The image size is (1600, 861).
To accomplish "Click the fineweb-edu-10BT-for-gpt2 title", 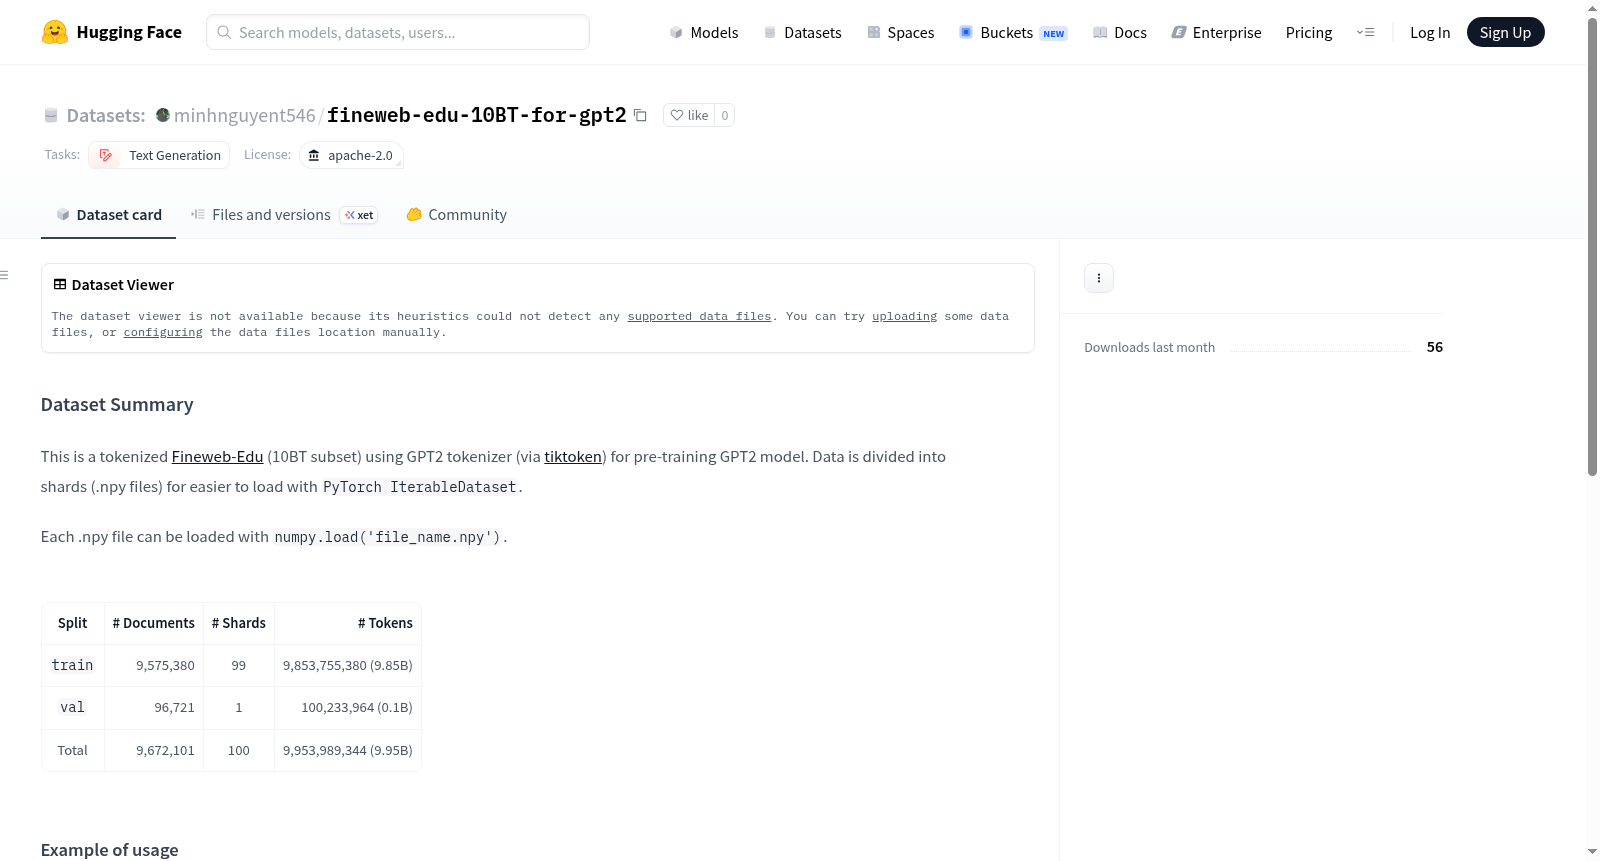I will (477, 115).
